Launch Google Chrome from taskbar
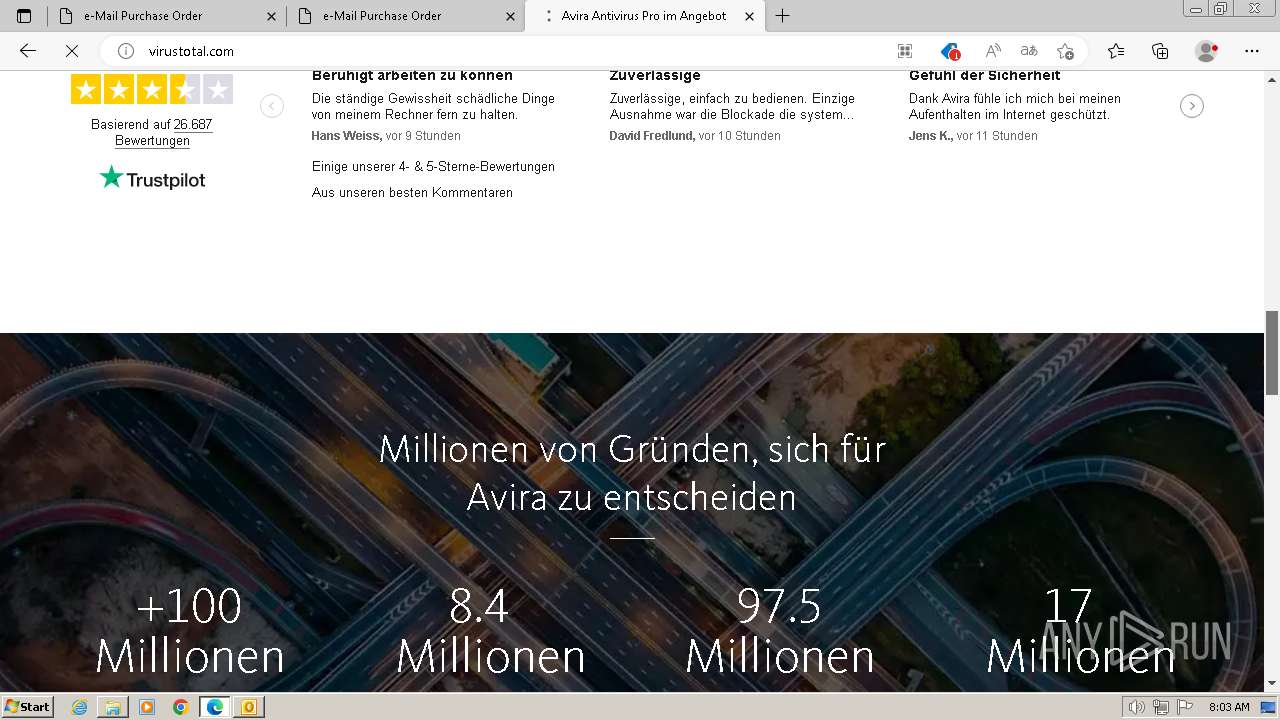 [x=181, y=707]
